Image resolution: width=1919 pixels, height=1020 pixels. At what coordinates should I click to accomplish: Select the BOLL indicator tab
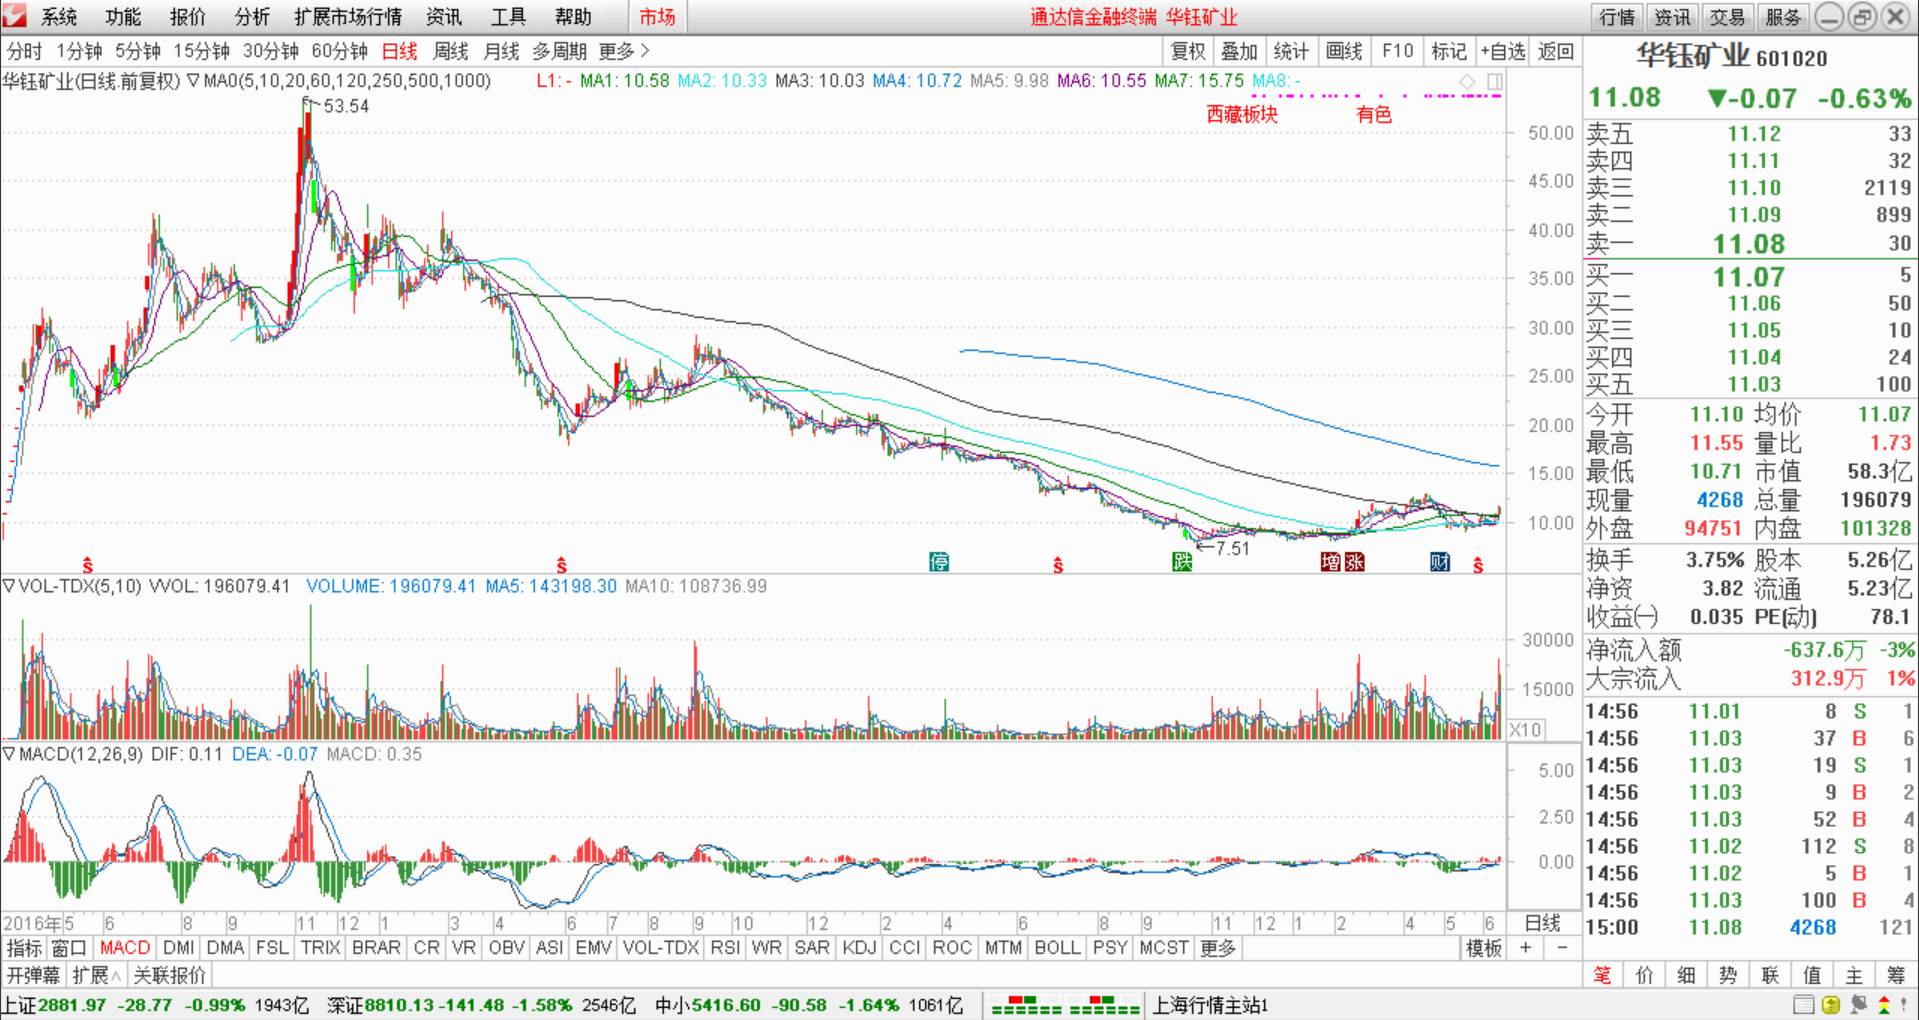tap(1057, 948)
